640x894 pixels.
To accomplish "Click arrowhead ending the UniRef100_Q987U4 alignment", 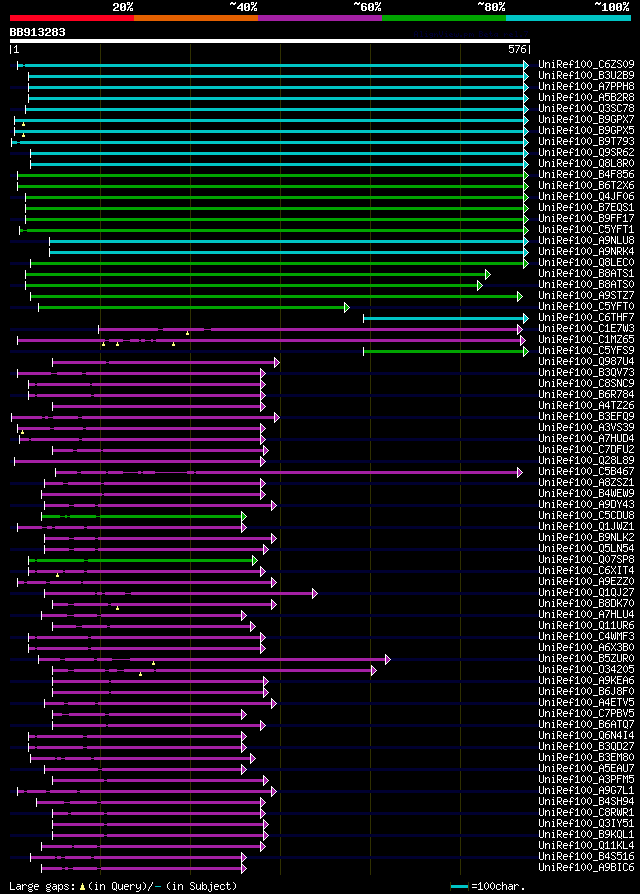I will click(x=277, y=363).
